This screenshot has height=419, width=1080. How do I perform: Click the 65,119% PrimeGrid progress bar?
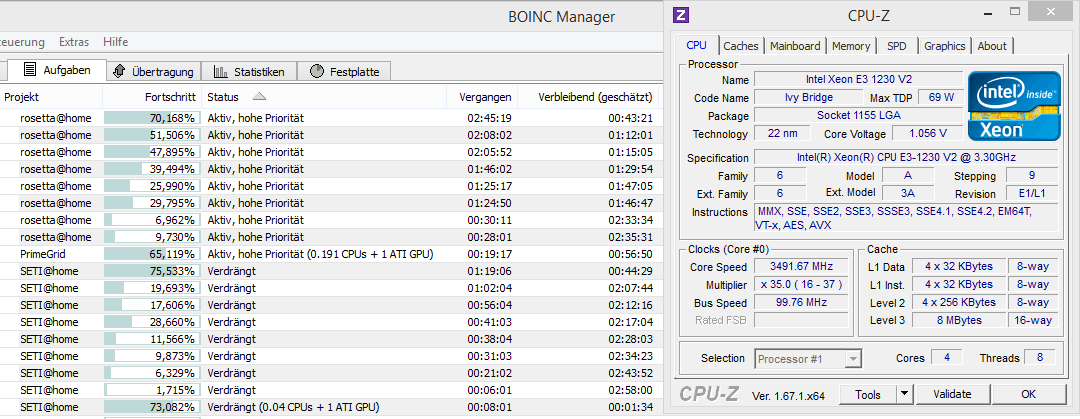[152, 254]
